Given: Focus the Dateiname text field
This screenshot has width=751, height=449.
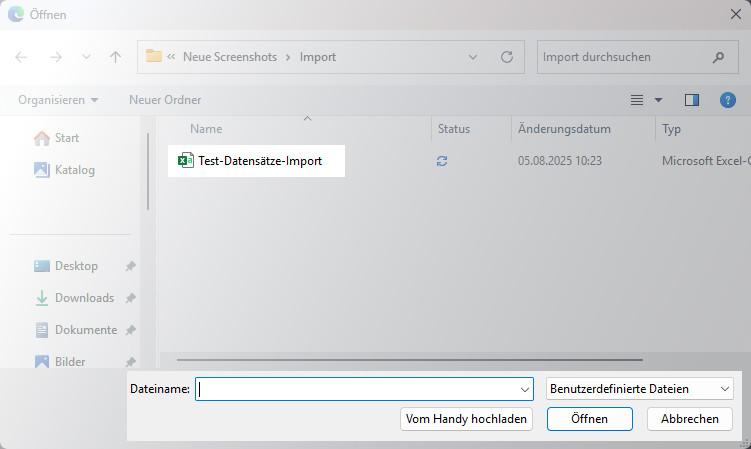Looking at the screenshot, I should [356, 389].
